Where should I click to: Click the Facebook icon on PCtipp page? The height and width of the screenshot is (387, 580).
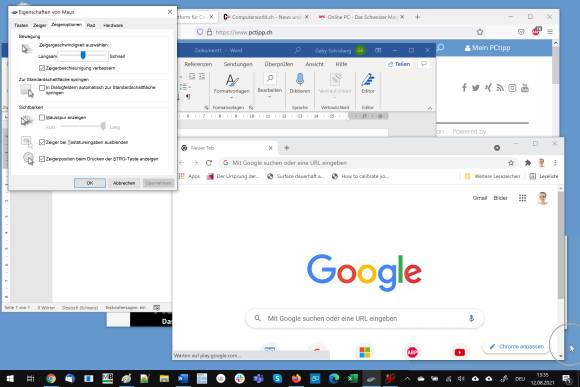464,88
